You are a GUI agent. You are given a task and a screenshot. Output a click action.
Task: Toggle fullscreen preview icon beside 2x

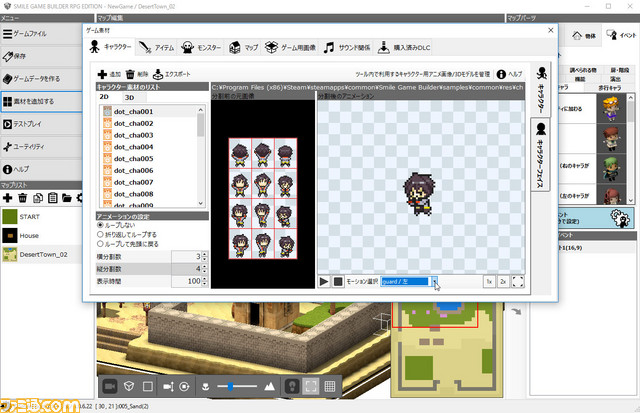pyautogui.click(x=518, y=282)
